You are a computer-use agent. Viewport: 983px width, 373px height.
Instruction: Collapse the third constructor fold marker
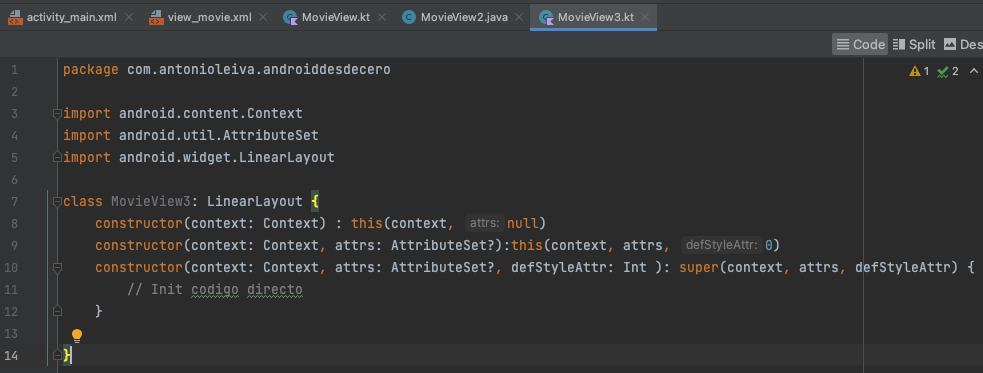coord(57,268)
